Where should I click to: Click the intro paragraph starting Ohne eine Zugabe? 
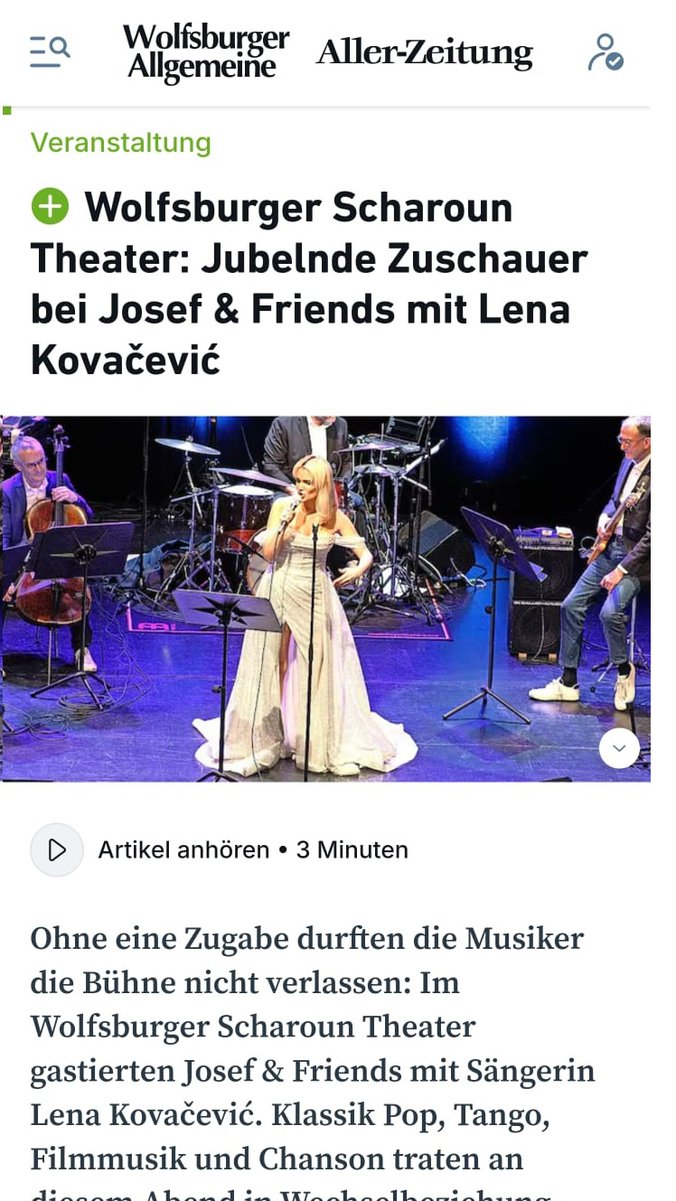click(x=312, y=1060)
